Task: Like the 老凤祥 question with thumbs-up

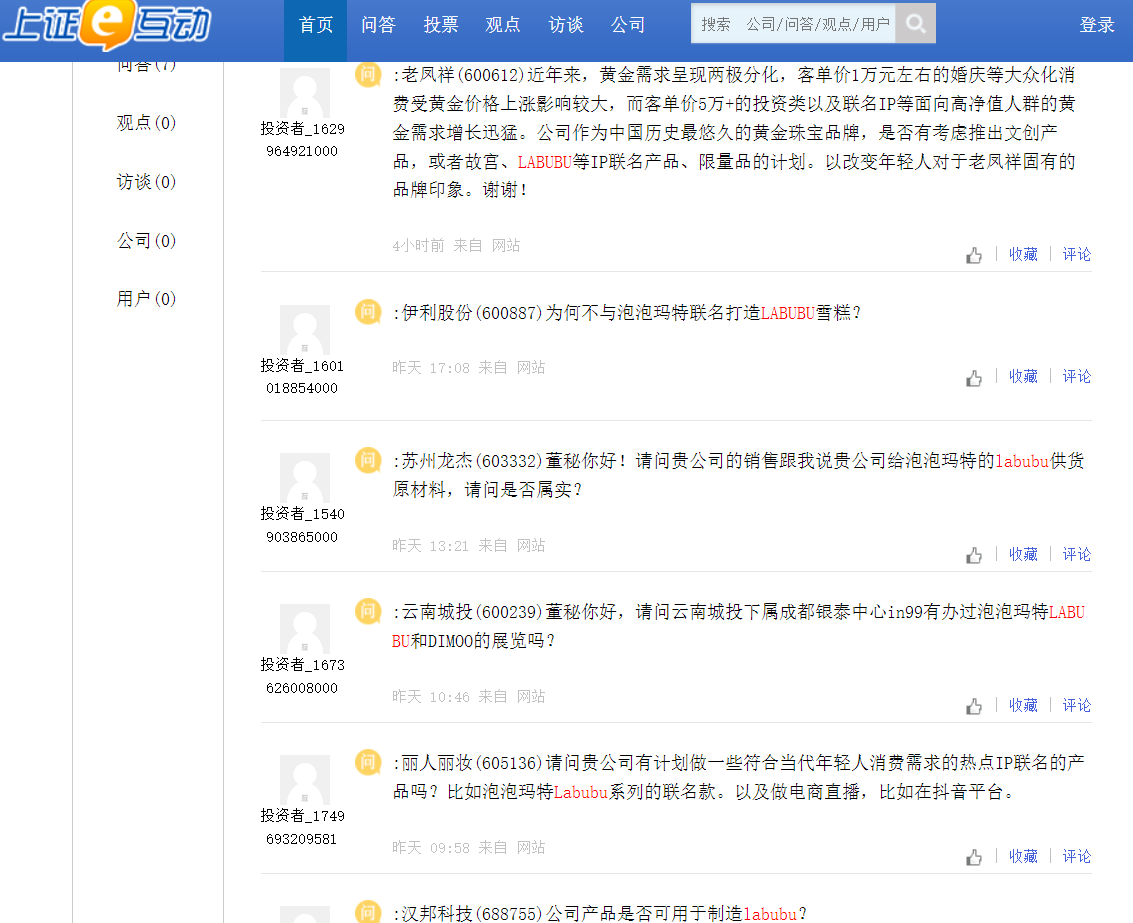Action: (974, 256)
